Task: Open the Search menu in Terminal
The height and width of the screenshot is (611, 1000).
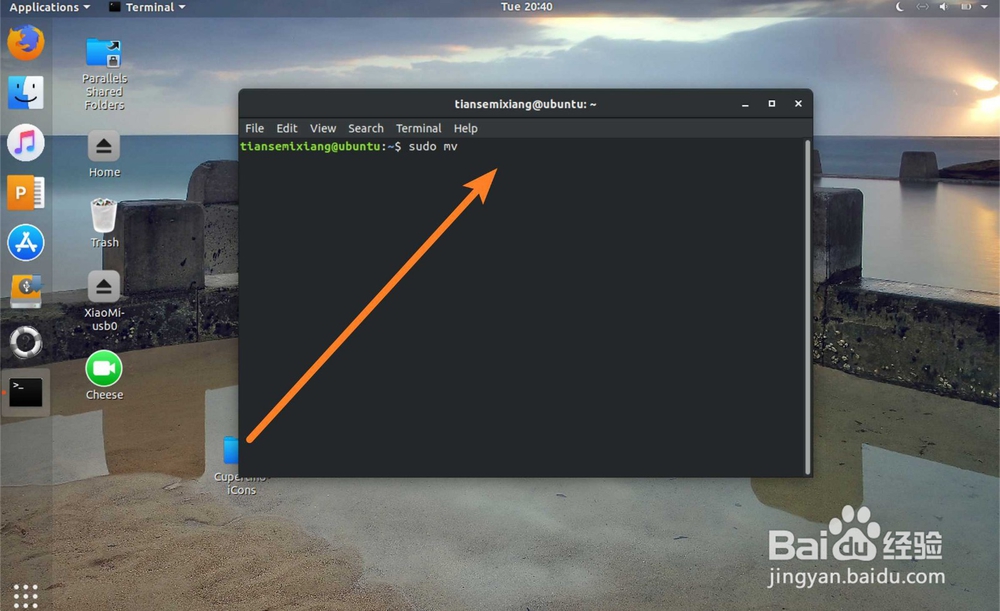Action: [x=365, y=128]
